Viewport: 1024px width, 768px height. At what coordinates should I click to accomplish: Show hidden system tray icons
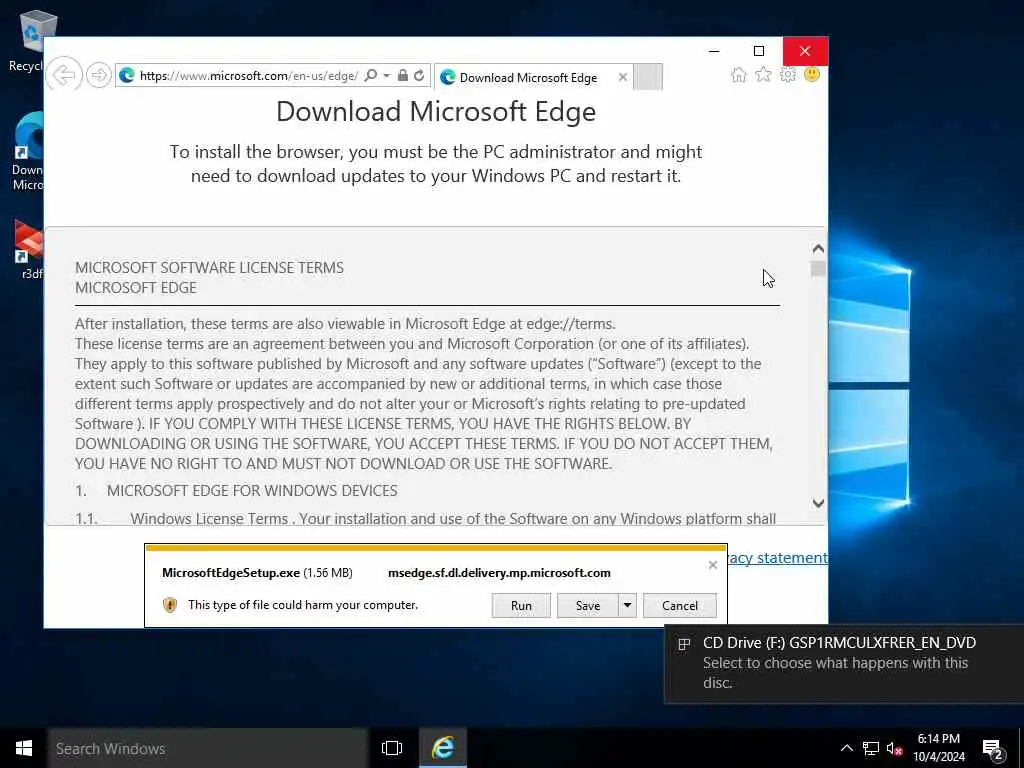[846, 748]
